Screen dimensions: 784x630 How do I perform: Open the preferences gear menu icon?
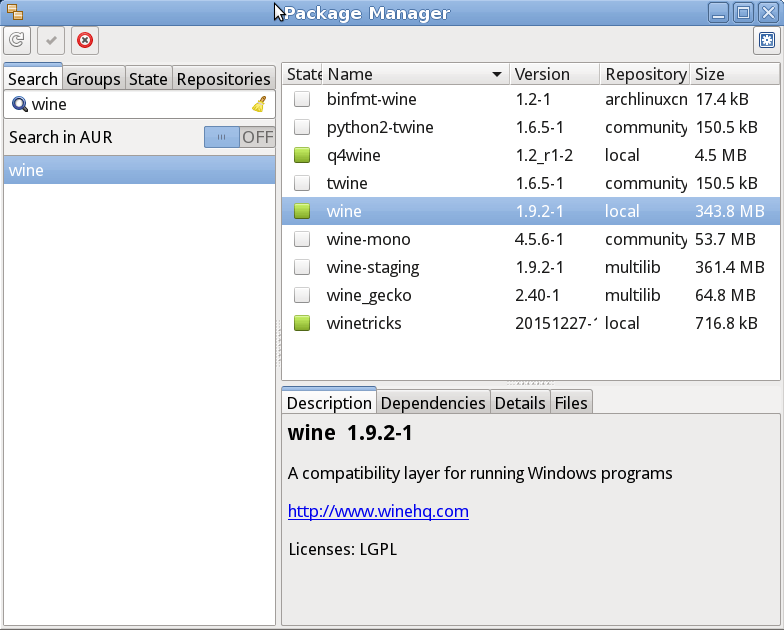(766, 40)
